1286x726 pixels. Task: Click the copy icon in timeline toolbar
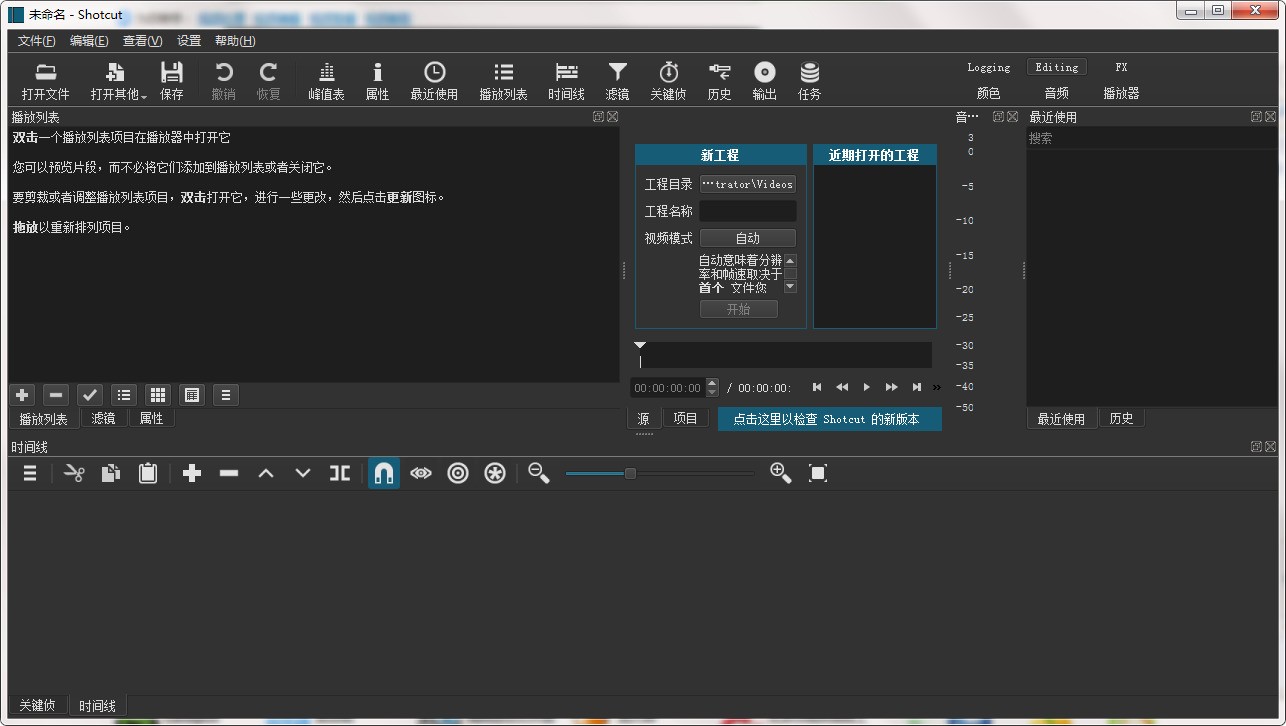coord(110,473)
